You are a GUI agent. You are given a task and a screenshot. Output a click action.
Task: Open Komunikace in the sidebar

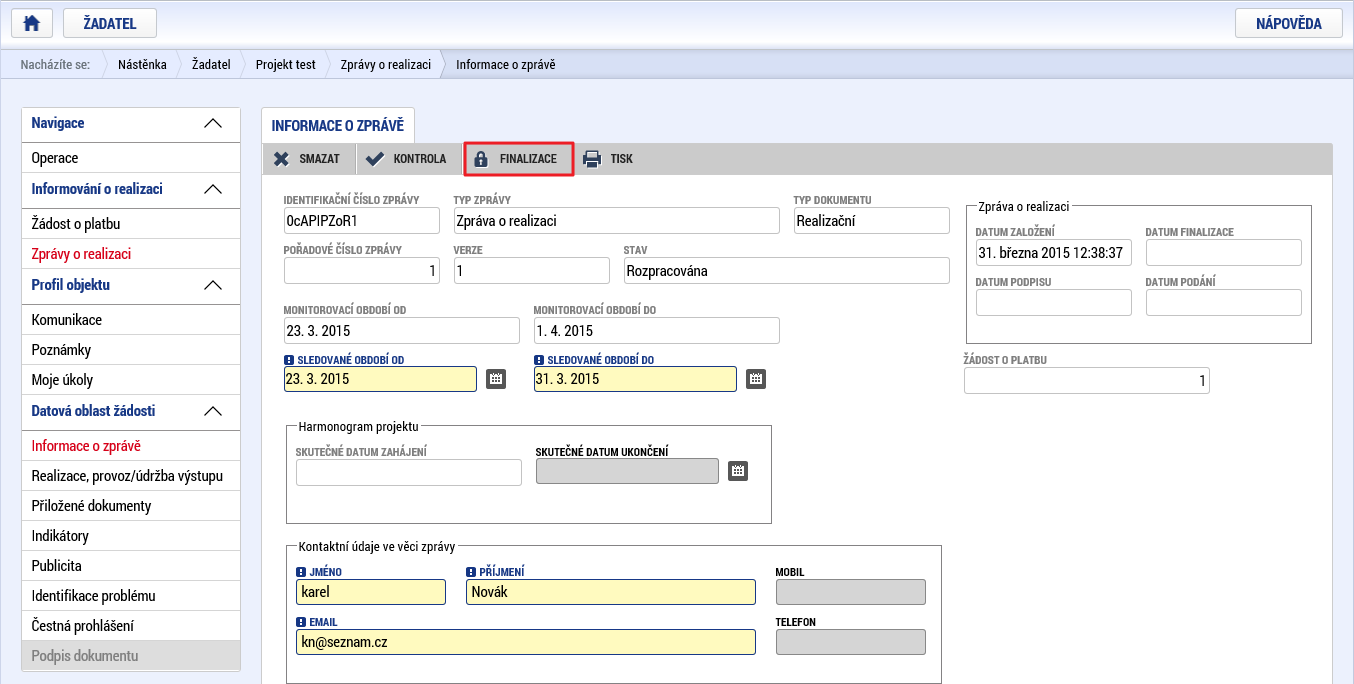[131, 320]
